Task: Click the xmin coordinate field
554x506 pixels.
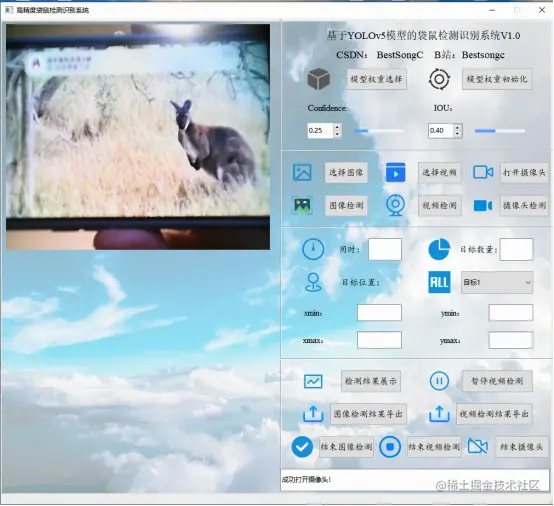Action: click(x=379, y=312)
